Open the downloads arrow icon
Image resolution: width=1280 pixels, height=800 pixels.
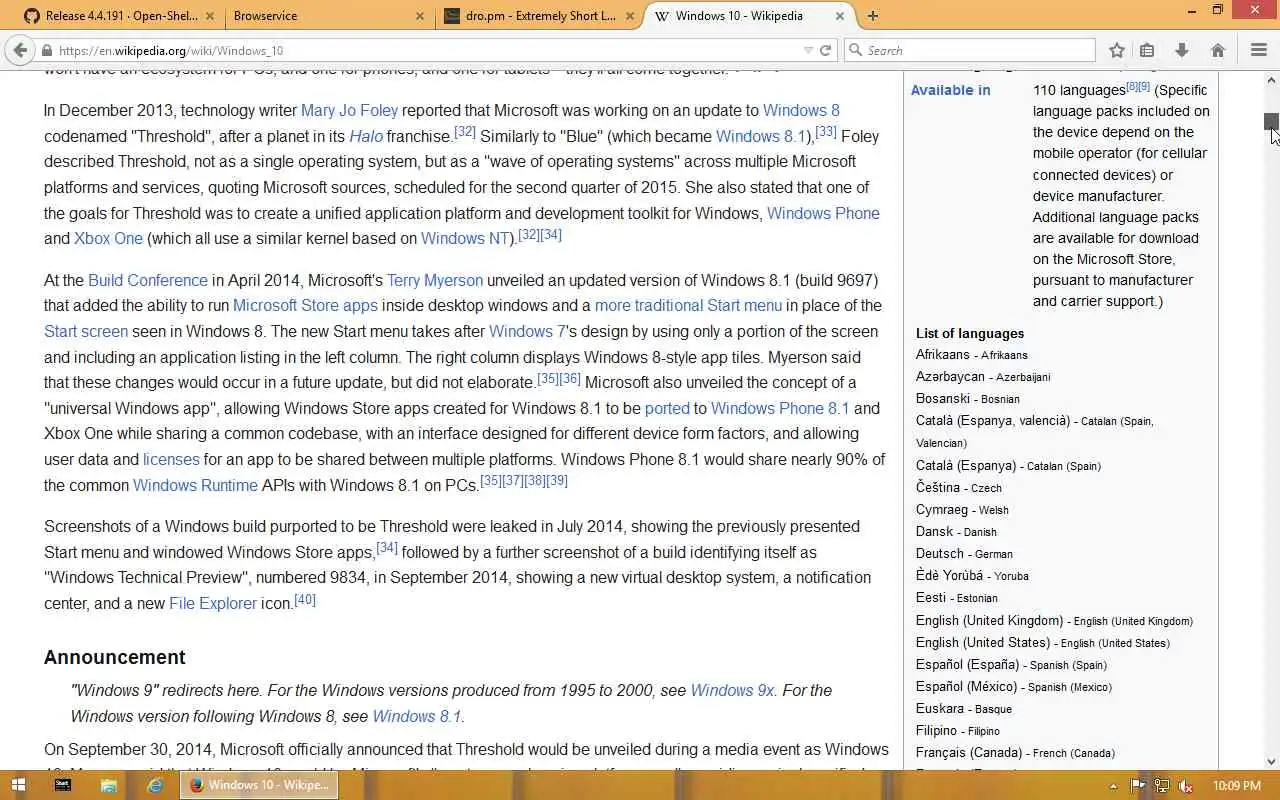1181,50
